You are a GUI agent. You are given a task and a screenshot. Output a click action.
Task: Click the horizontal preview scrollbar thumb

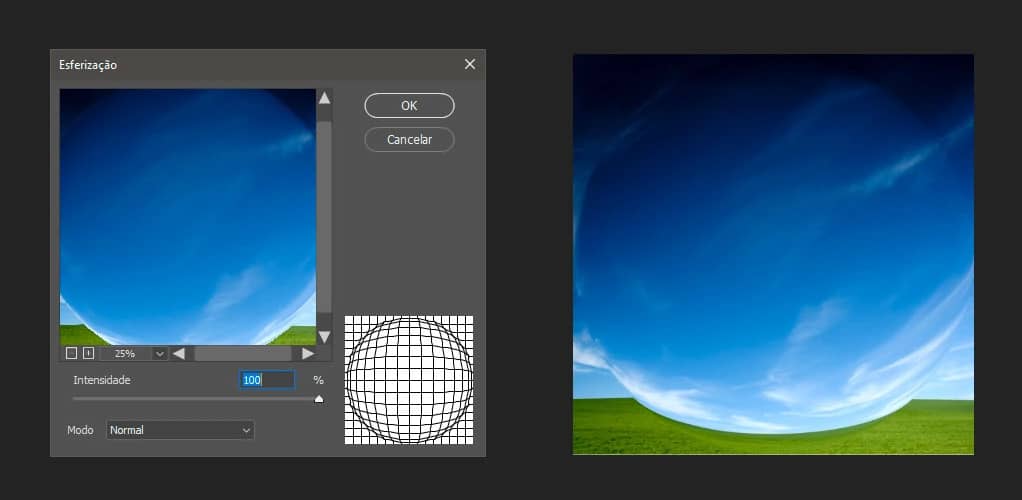click(x=242, y=353)
